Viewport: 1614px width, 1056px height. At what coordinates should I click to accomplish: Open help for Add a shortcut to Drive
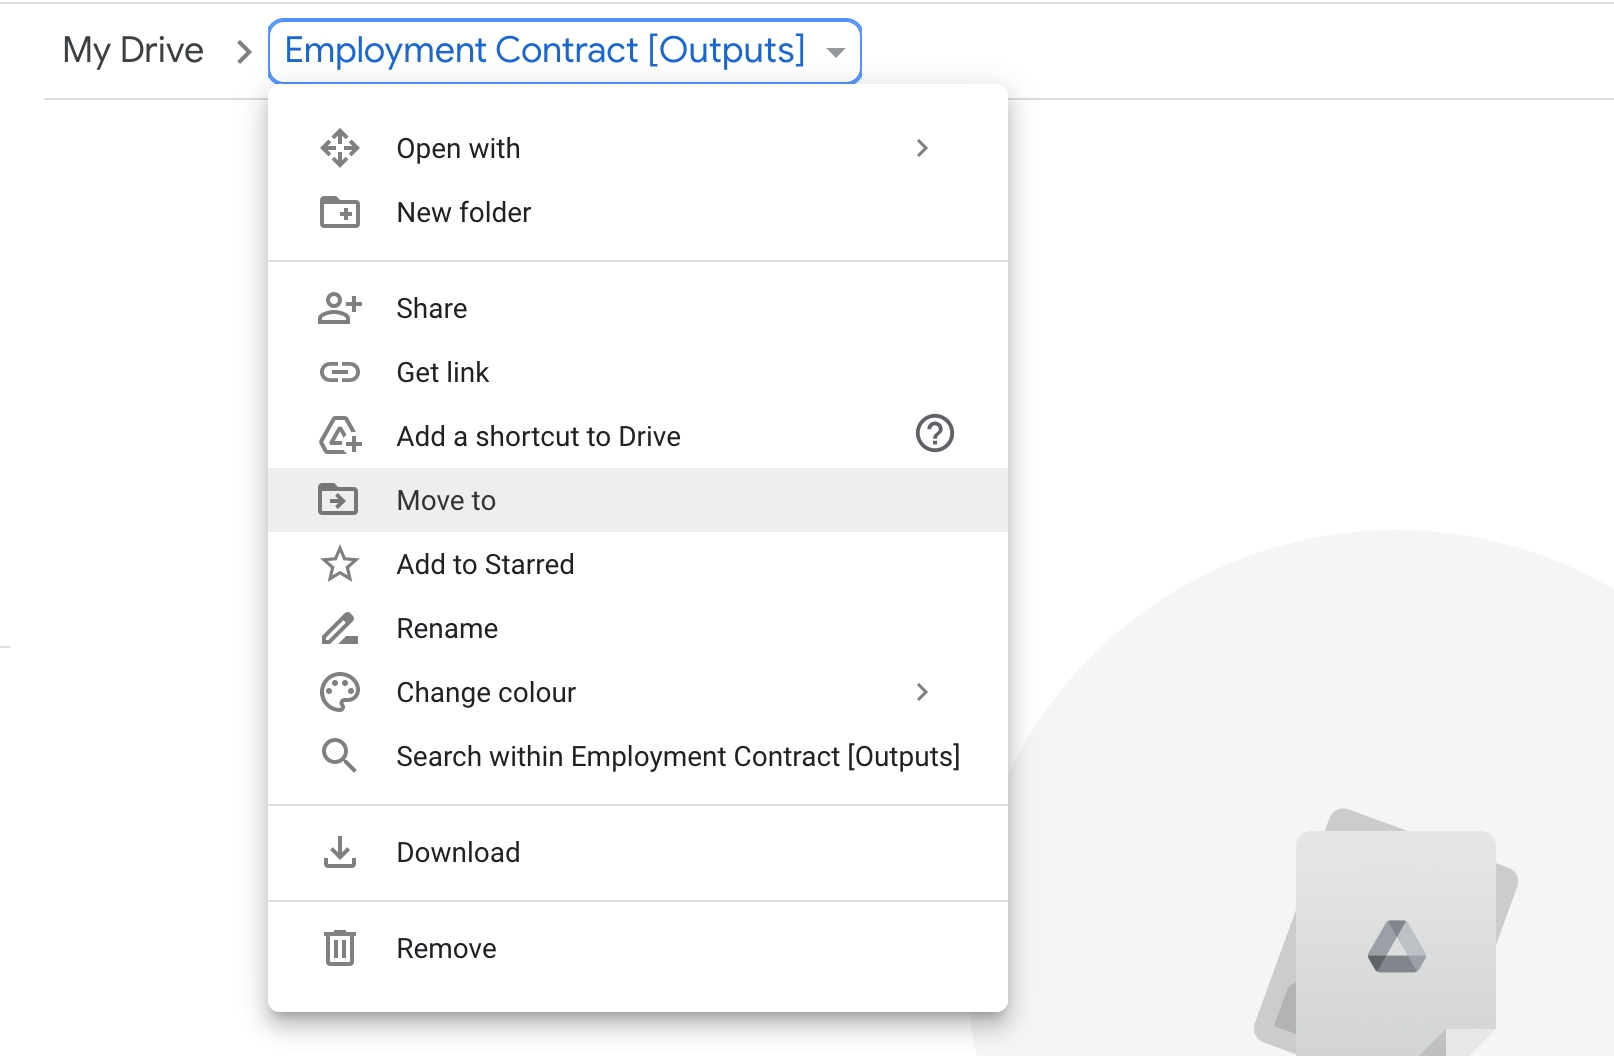coord(934,434)
